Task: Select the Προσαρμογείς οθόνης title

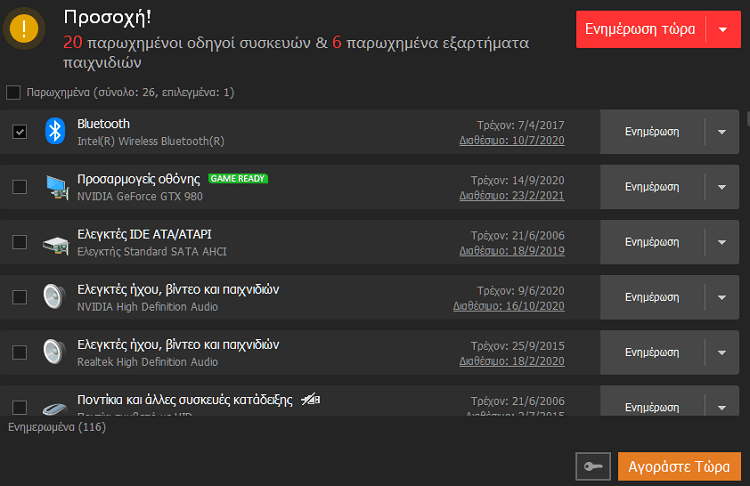Action: coord(139,179)
